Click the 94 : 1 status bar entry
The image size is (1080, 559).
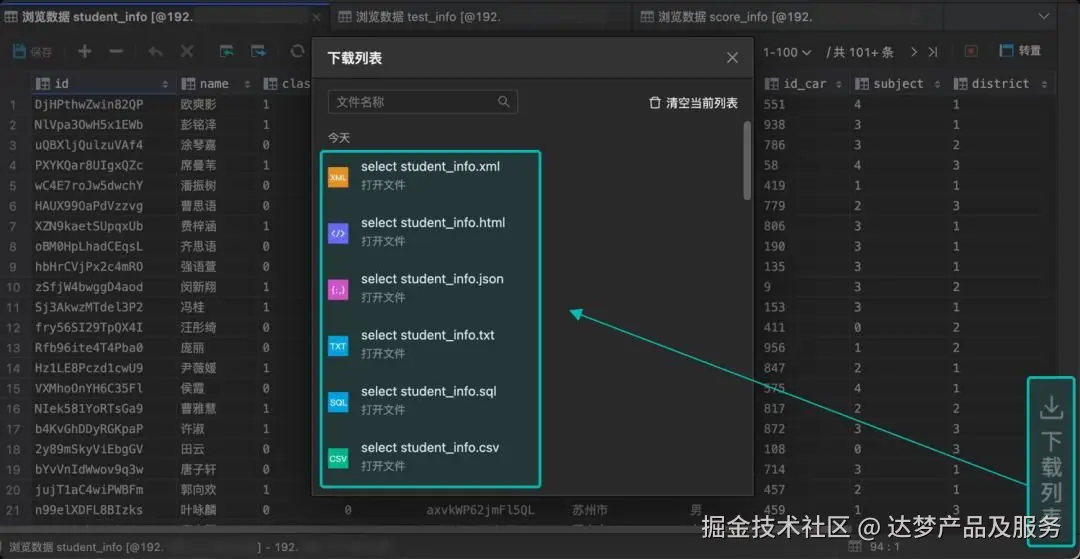click(882, 546)
